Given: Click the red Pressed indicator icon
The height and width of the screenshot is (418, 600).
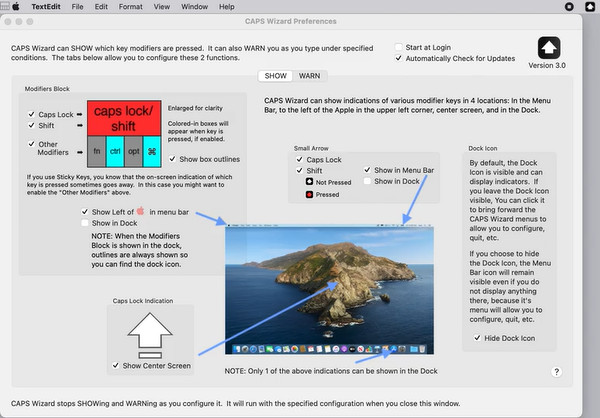Looking at the screenshot, I should (x=309, y=194).
